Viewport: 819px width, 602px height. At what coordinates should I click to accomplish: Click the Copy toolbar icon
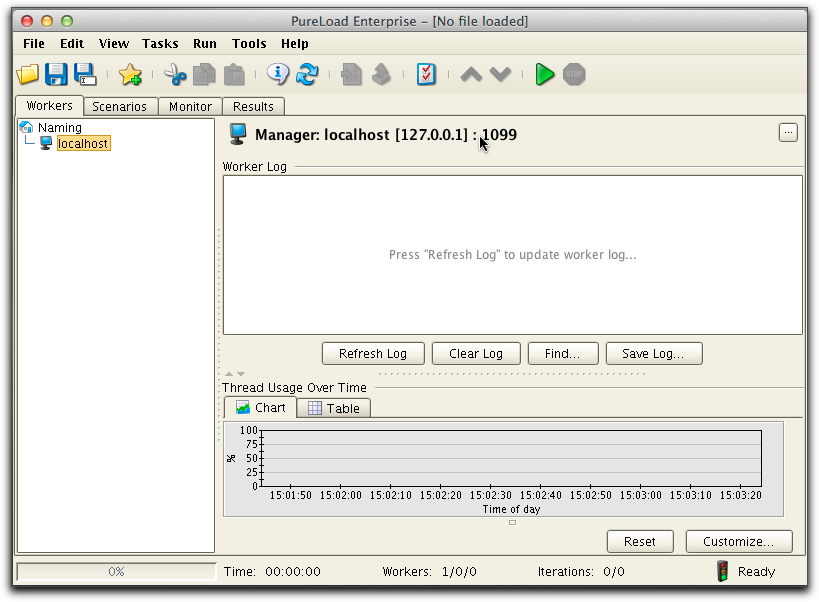[x=204, y=74]
